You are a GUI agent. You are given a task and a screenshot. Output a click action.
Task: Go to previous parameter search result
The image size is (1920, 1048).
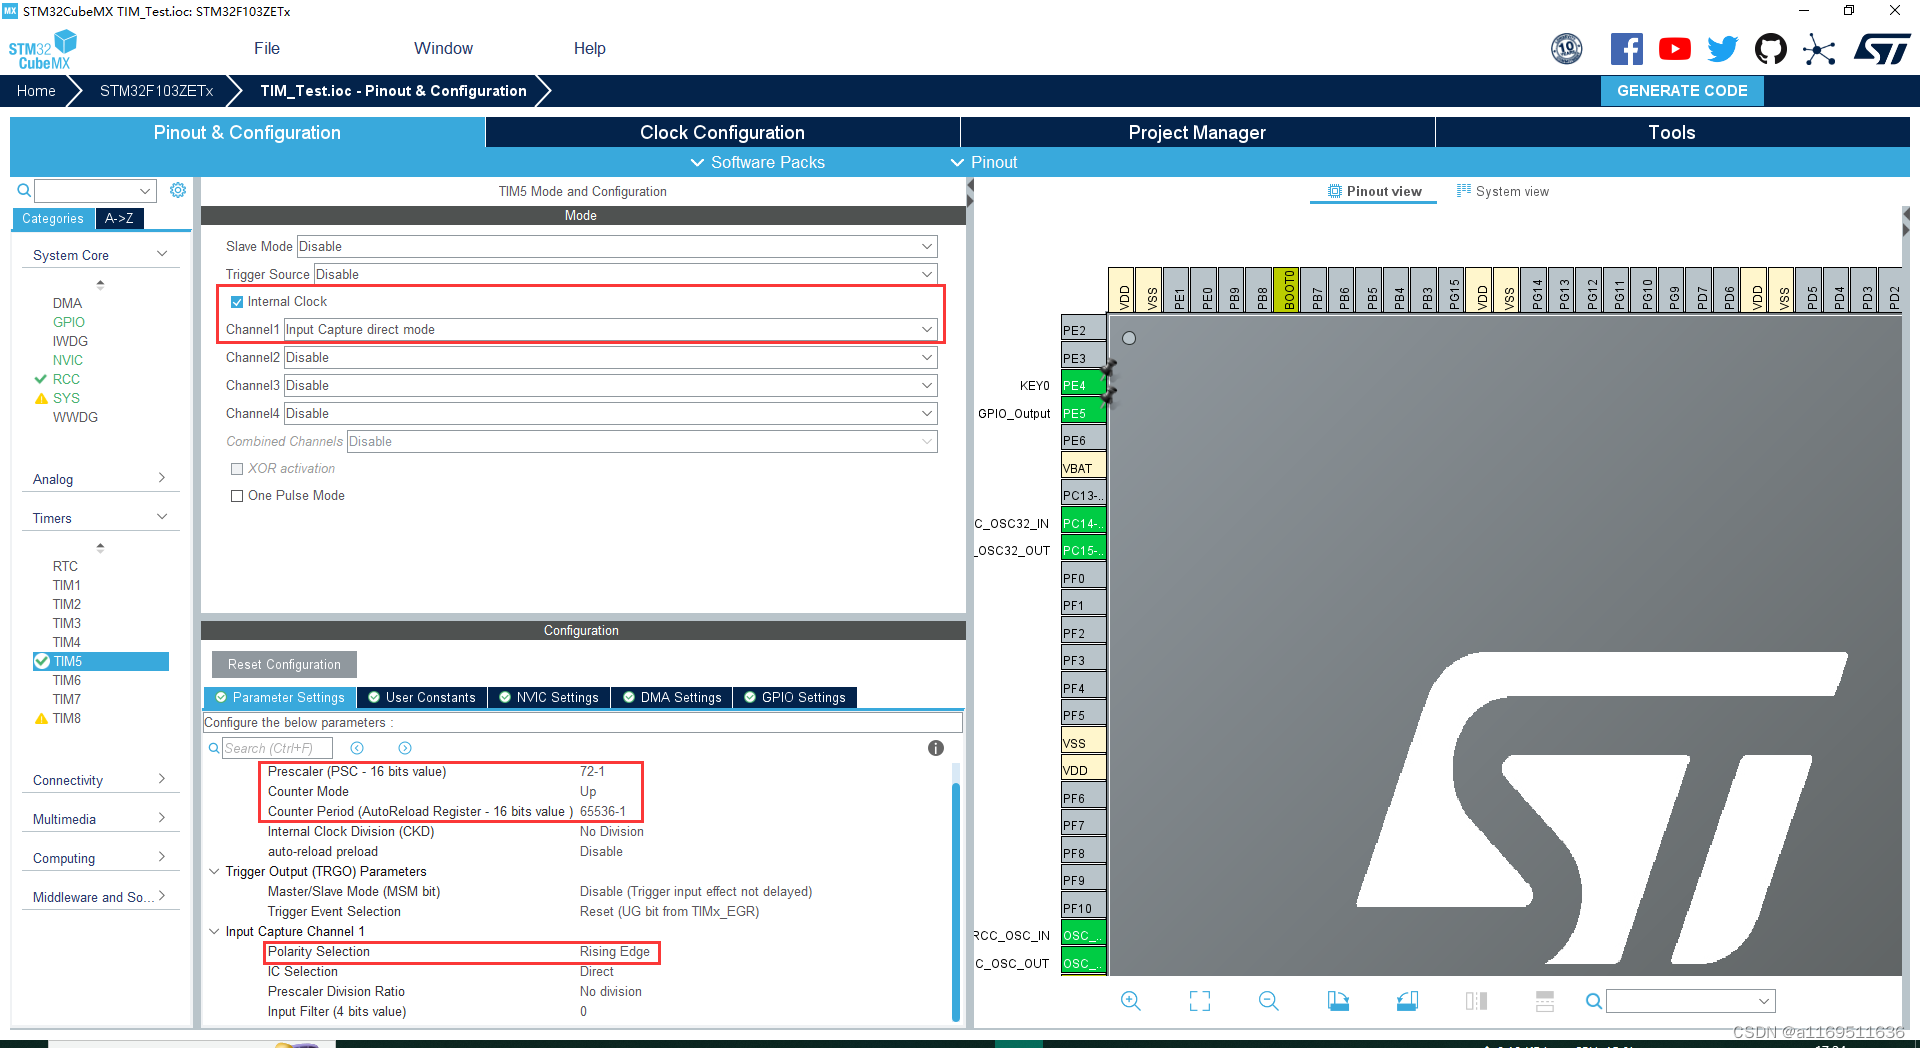(357, 748)
